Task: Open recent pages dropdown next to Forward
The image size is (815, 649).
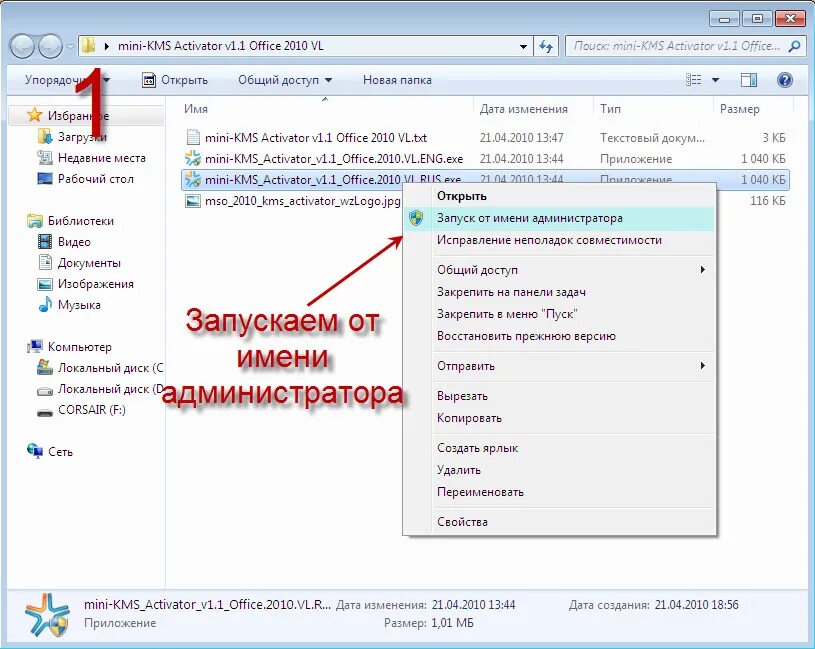Action: (70, 47)
